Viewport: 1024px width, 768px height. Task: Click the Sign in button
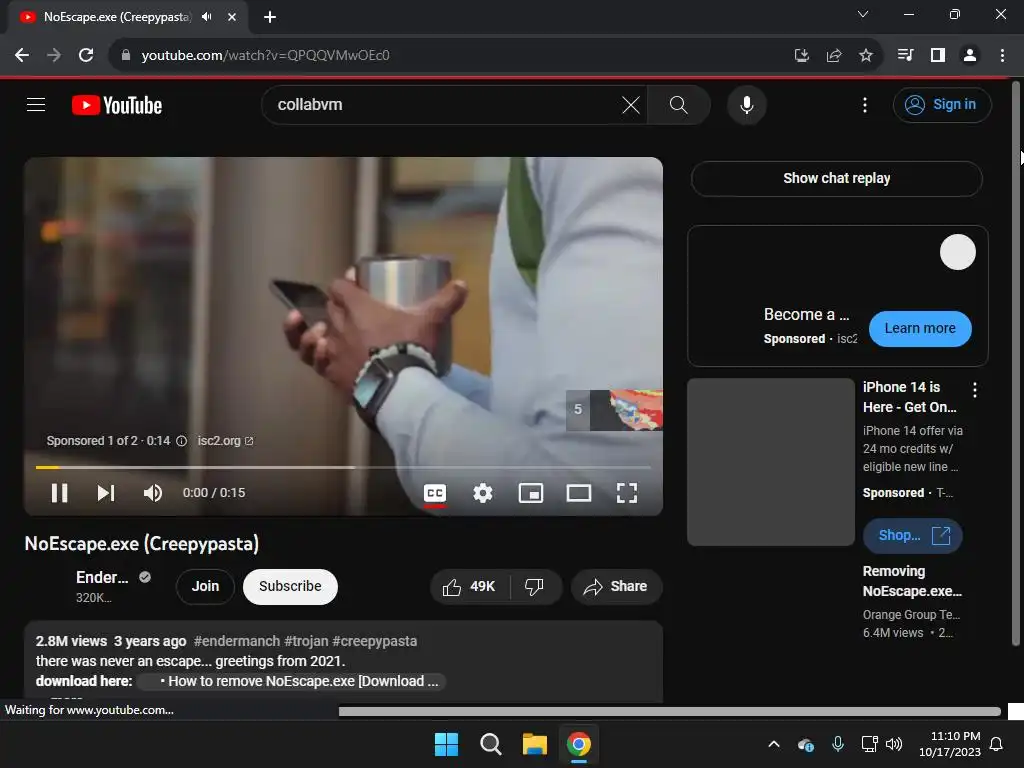click(942, 104)
